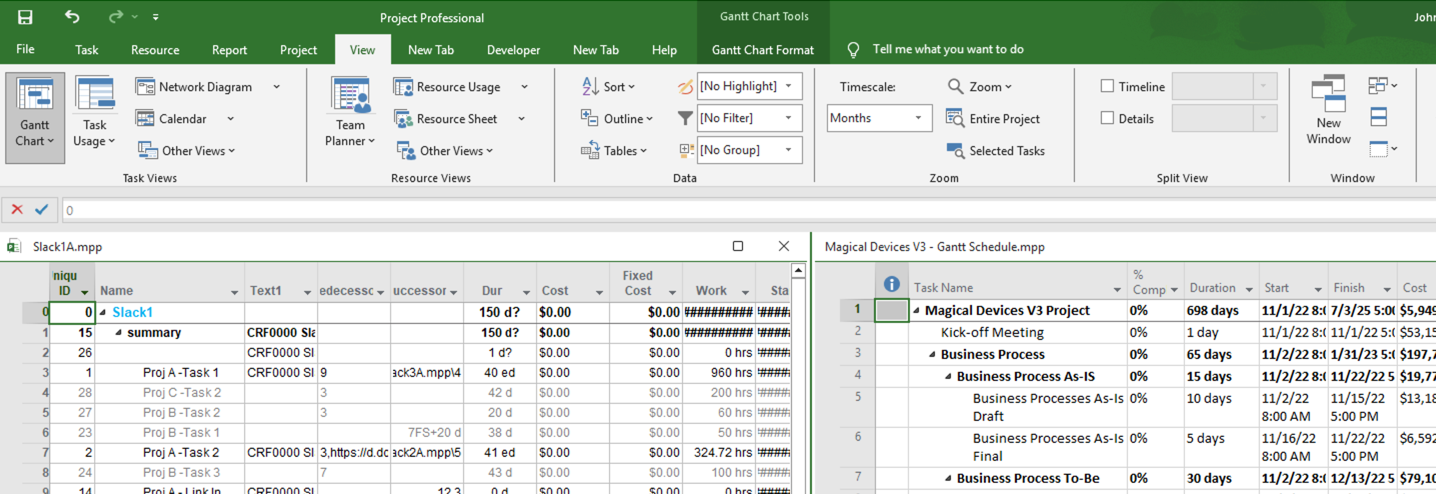Customize Quick Access Toolbar dropdown arrow
Image resolution: width=1436 pixels, height=494 pixels.
click(x=156, y=17)
